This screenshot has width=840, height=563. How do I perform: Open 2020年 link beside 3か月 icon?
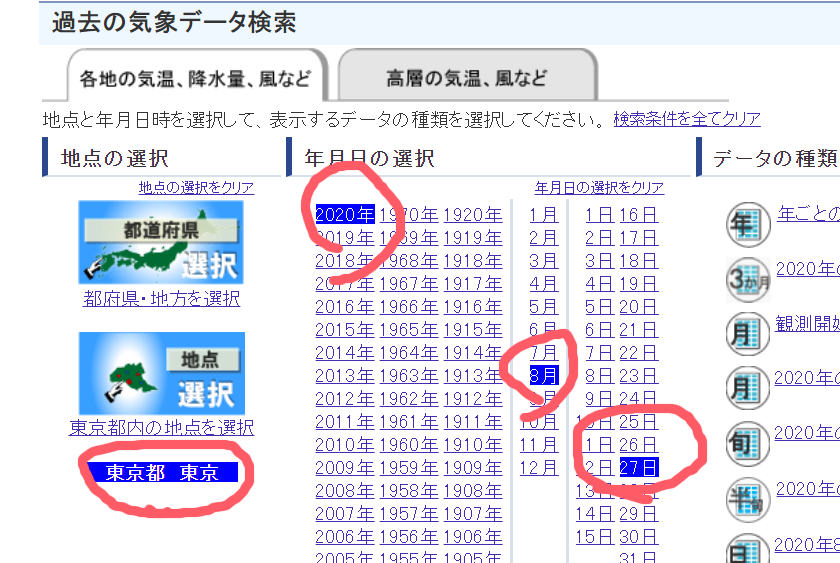pyautogui.click(x=808, y=268)
